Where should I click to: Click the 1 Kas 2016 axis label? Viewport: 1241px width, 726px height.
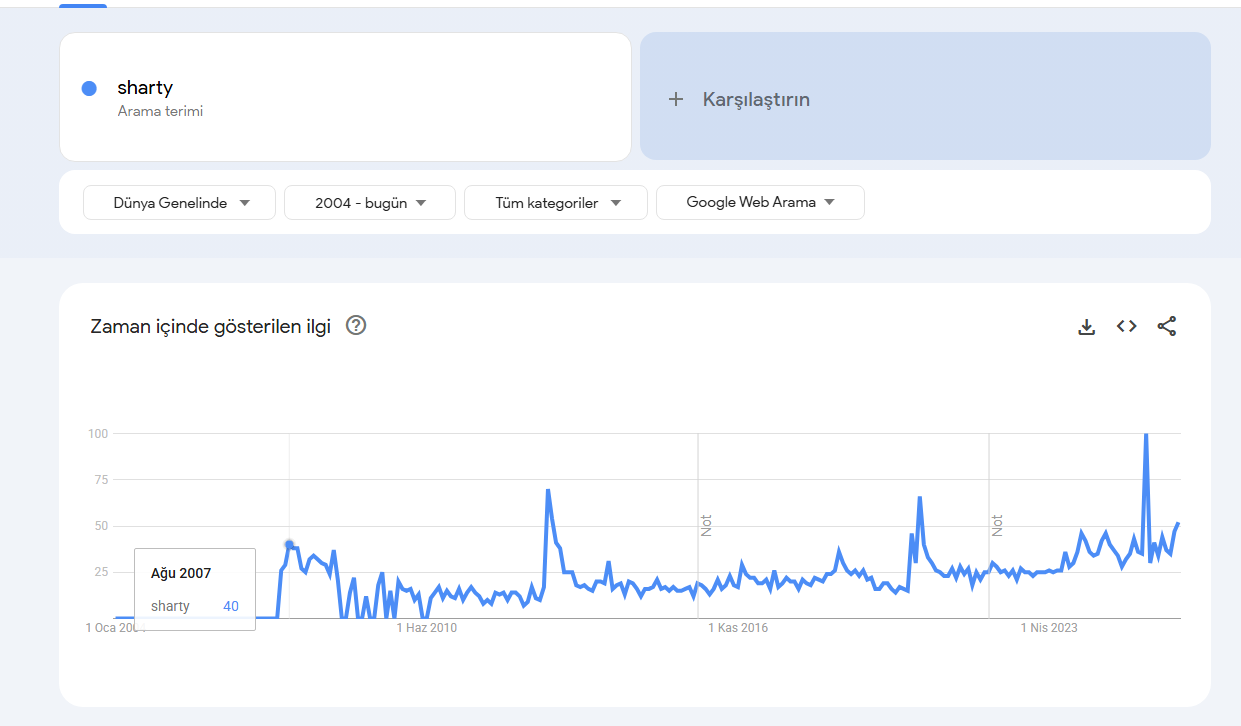pos(738,628)
